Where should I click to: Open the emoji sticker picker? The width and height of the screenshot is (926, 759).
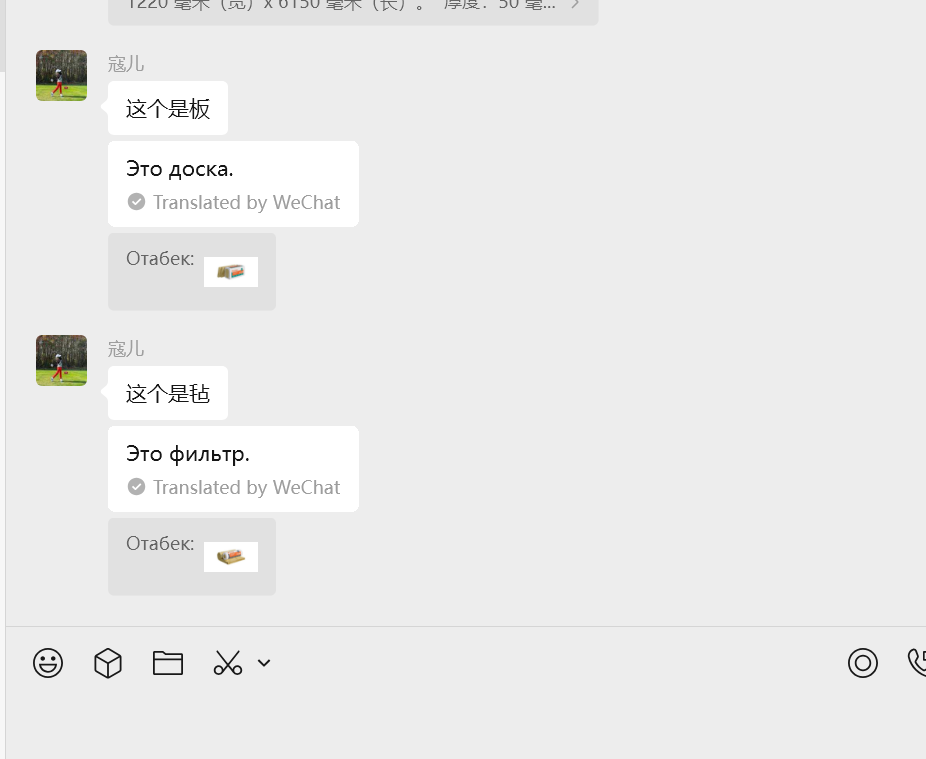[x=48, y=663]
